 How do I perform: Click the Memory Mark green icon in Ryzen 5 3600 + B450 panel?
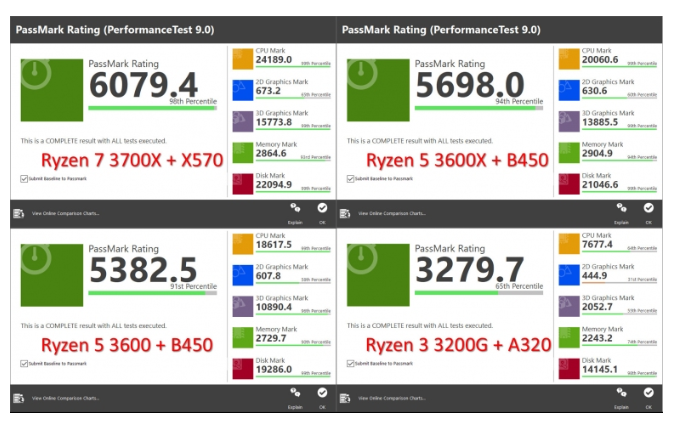242,338
